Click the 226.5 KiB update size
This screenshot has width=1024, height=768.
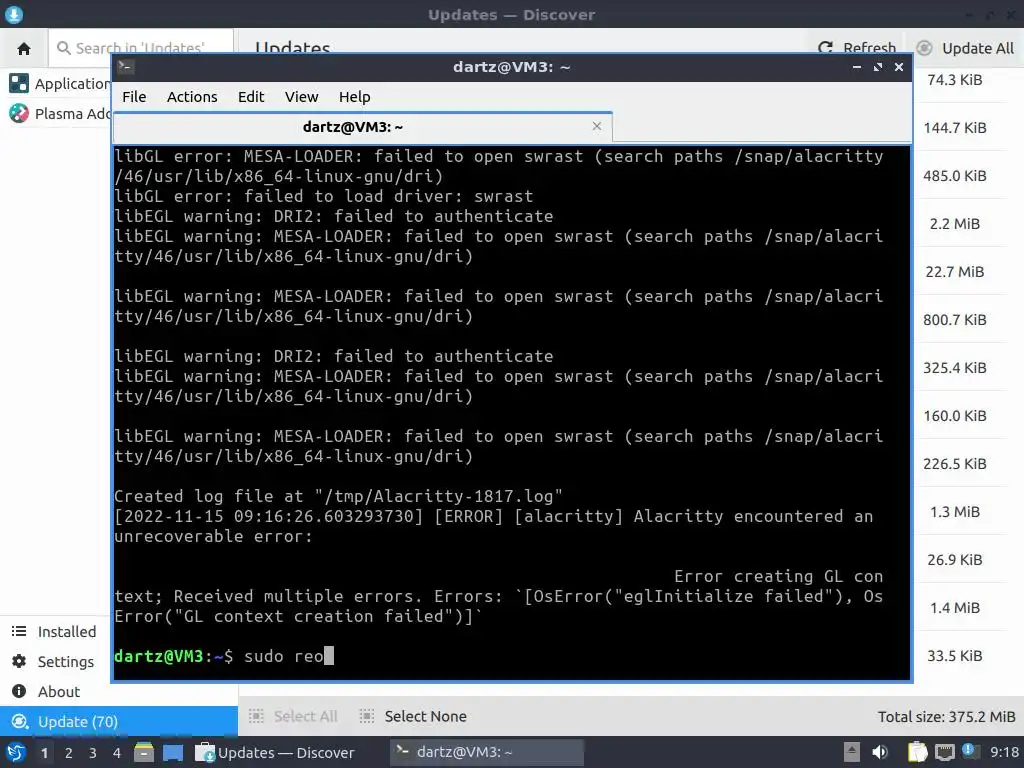(x=954, y=464)
